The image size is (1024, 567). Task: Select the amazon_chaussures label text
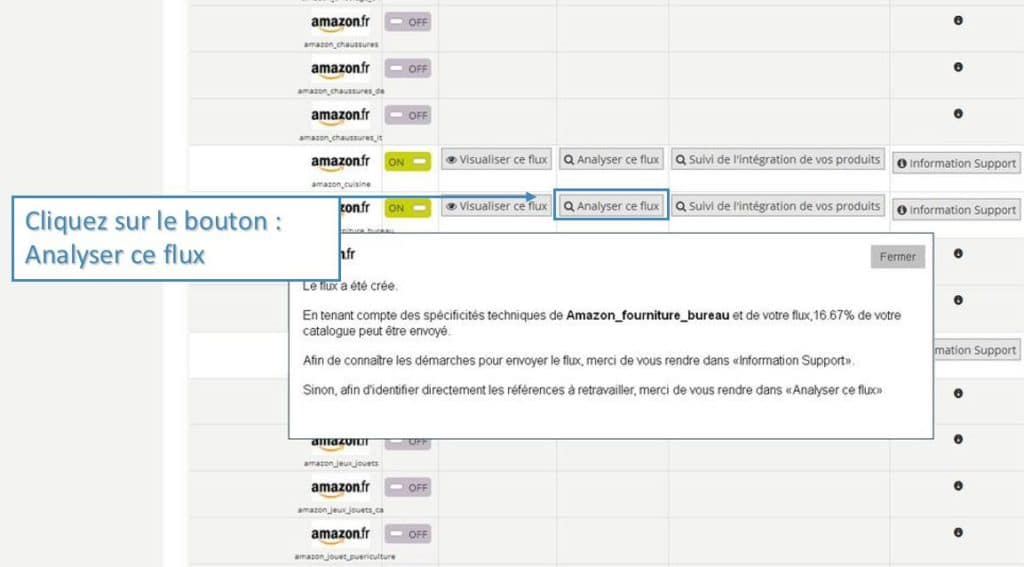point(341,44)
